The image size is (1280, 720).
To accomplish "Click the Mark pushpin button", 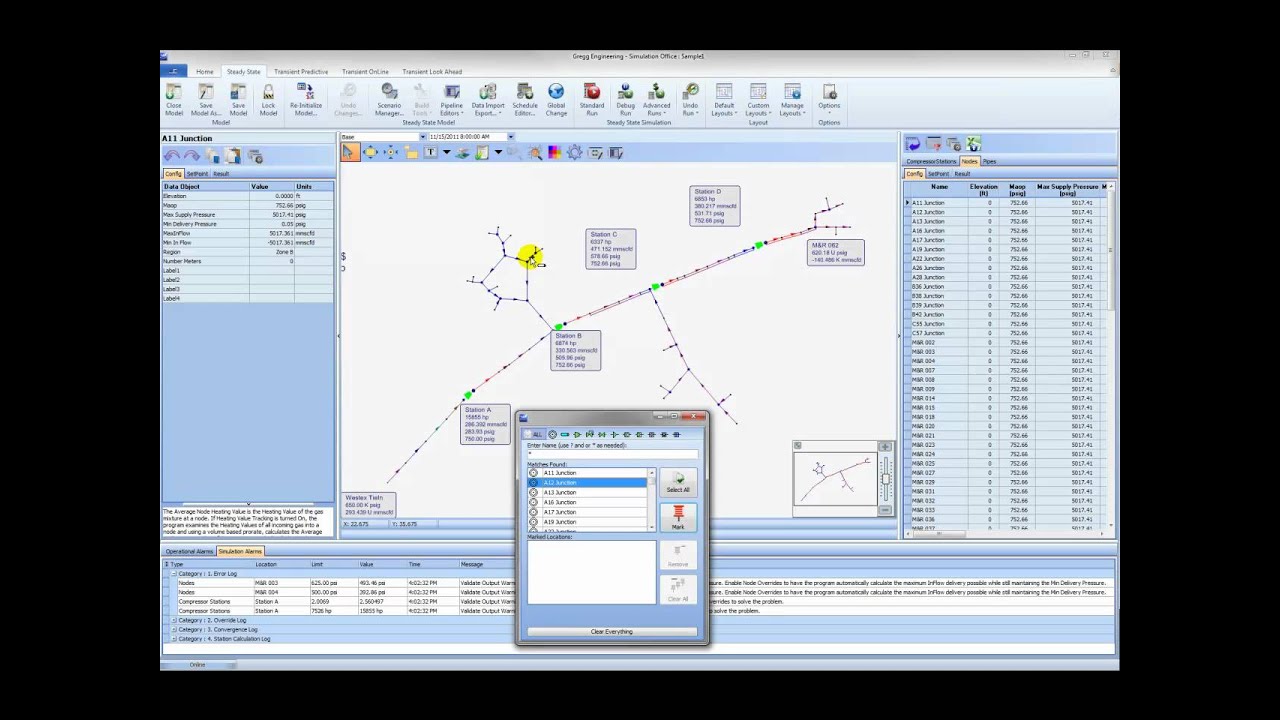I will [x=678, y=518].
